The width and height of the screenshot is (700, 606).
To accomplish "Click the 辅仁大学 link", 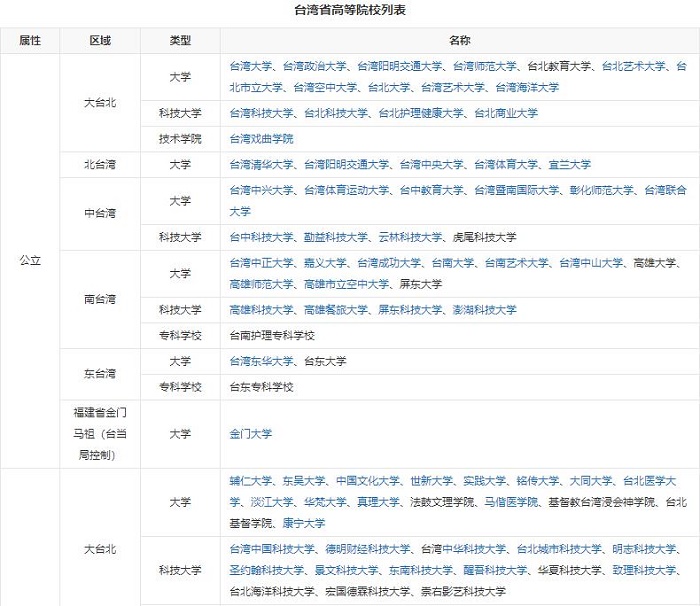I will (250, 481).
